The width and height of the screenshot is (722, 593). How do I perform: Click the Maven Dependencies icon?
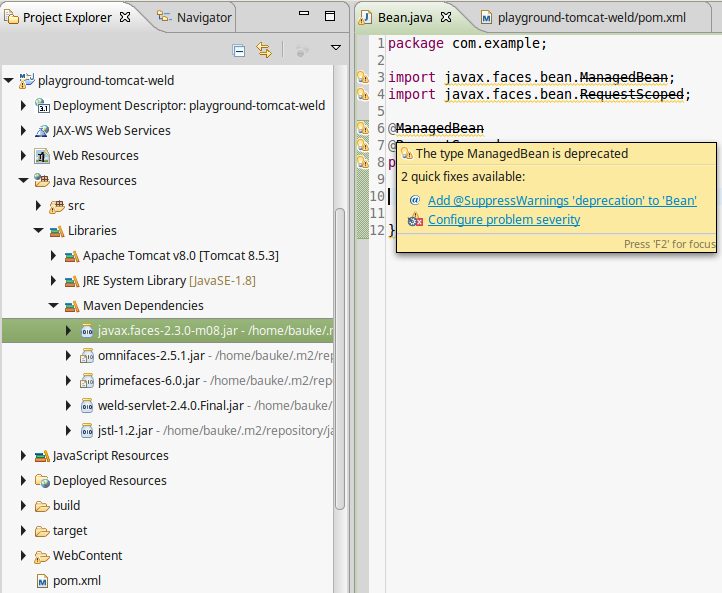(72, 306)
